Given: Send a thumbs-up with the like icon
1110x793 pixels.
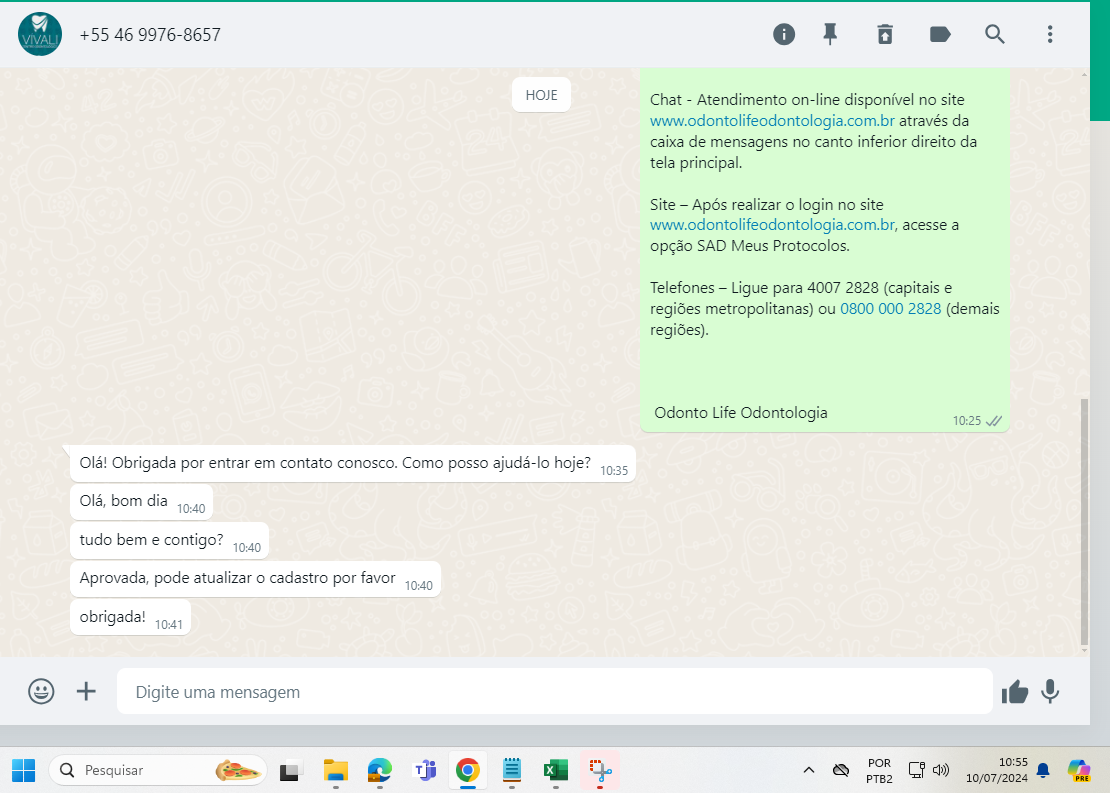Looking at the screenshot, I should point(1014,692).
